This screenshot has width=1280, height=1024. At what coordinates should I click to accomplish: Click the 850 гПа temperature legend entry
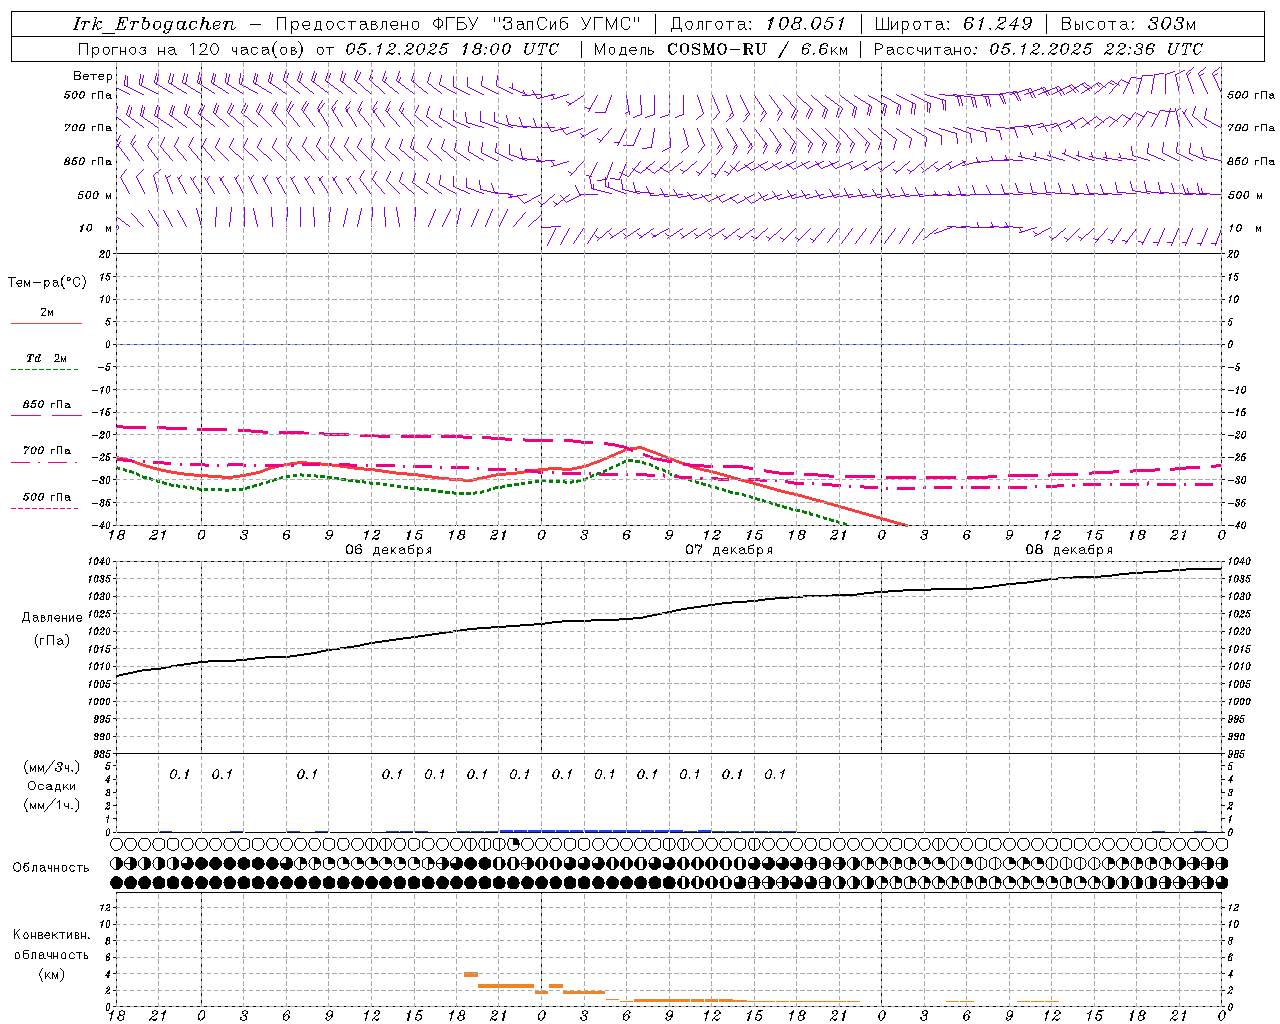pyautogui.click(x=46, y=405)
